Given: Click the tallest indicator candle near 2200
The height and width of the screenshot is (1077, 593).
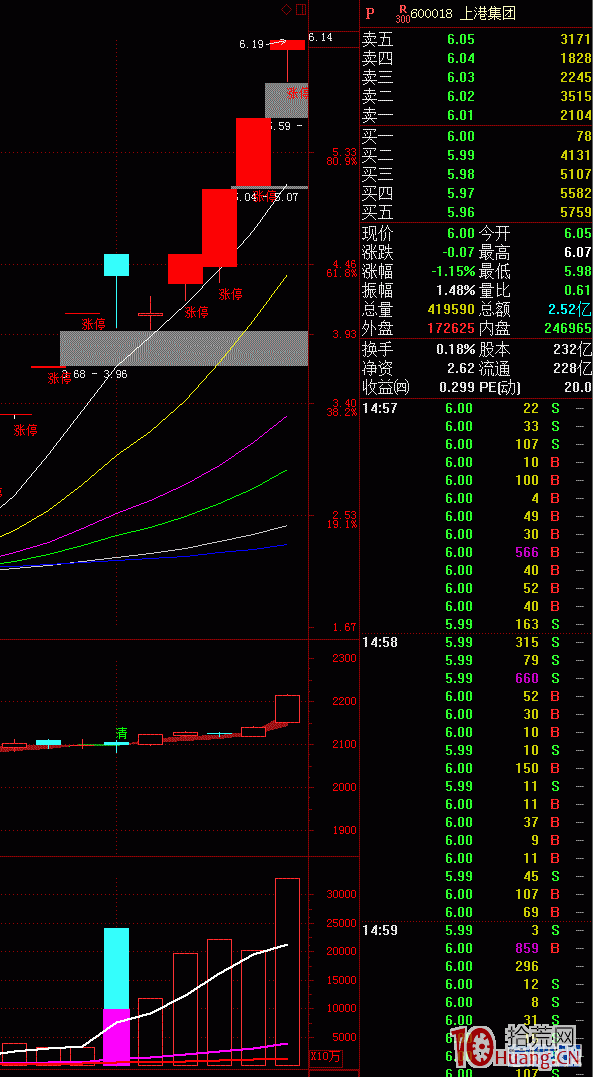Looking at the screenshot, I should (x=287, y=709).
